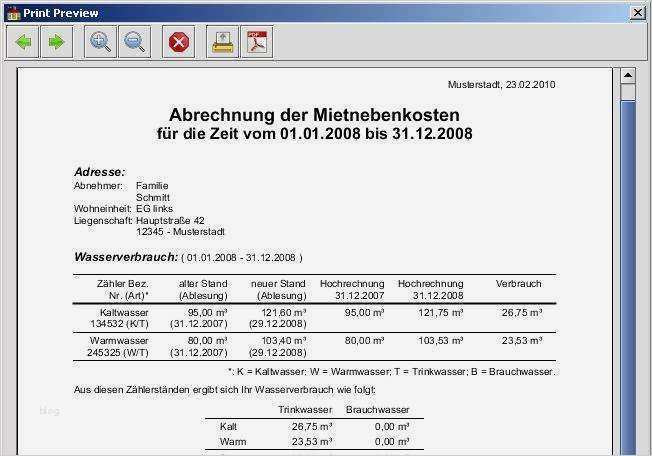
Task: Print the document using printer icon
Action: (222, 42)
